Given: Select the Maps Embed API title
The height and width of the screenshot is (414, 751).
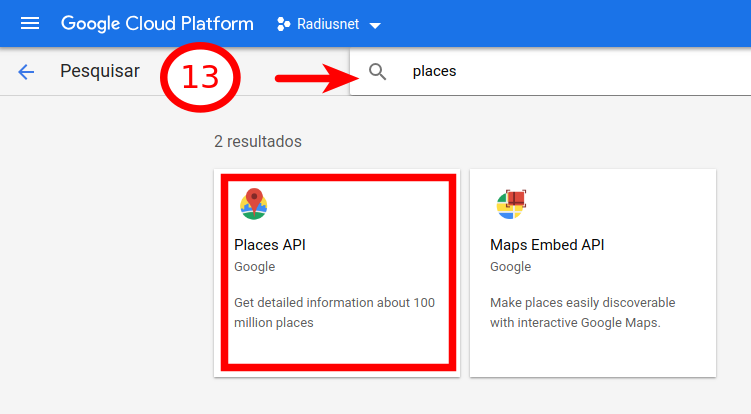Looking at the screenshot, I should [x=547, y=245].
